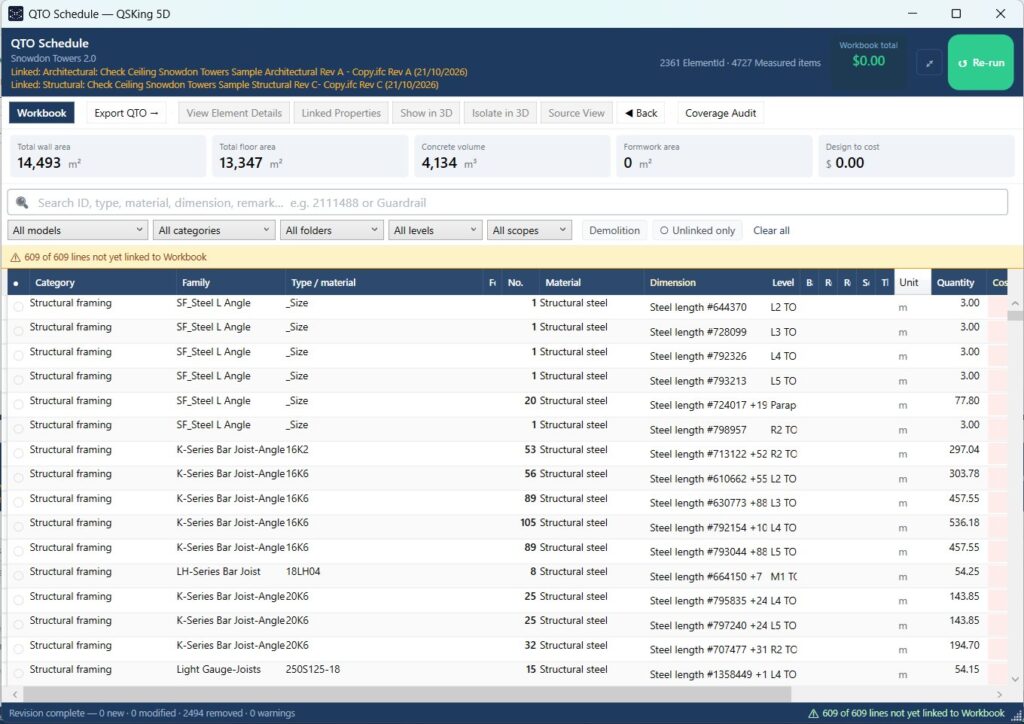Screen dimensions: 1024x724
Task: Select the row circle for Steel length #792326
Action: 18,355
